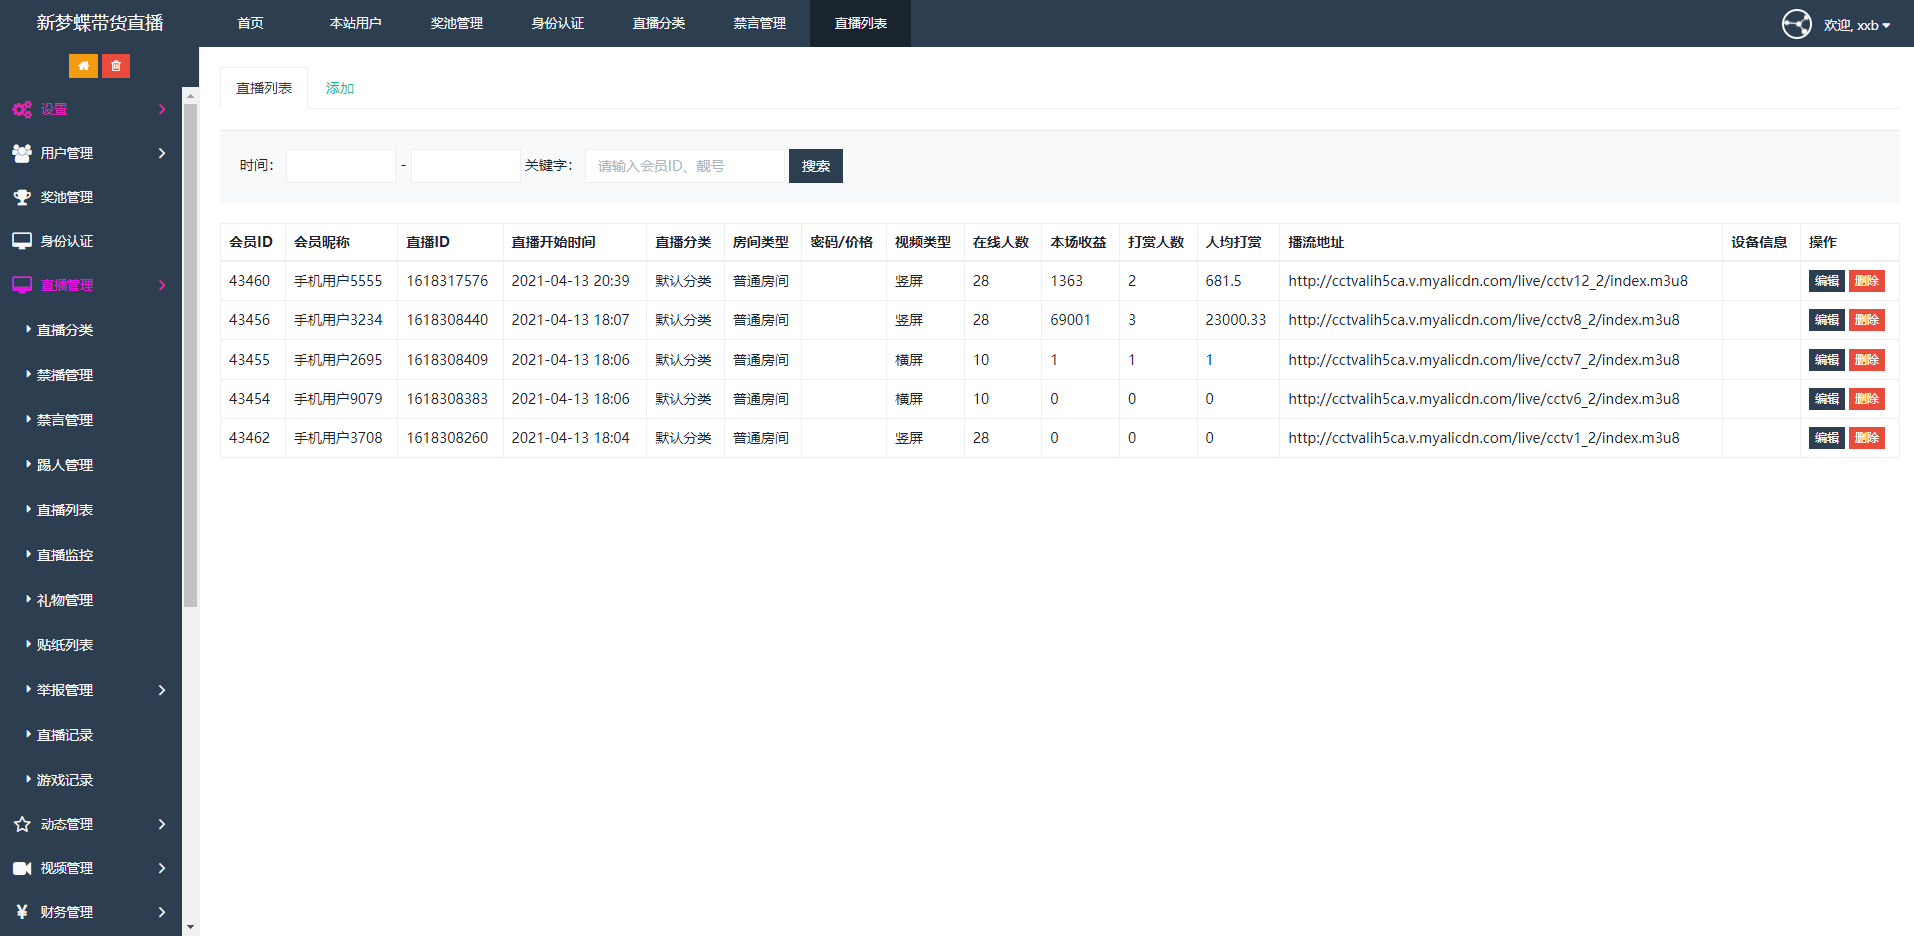Click the 搜索 search button
1914x936 pixels.
(815, 165)
